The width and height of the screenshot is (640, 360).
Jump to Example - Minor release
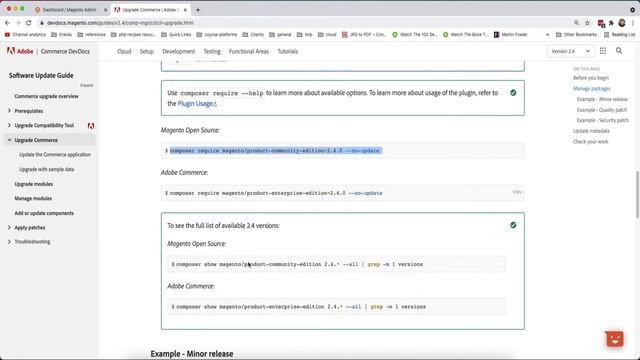(602, 99)
